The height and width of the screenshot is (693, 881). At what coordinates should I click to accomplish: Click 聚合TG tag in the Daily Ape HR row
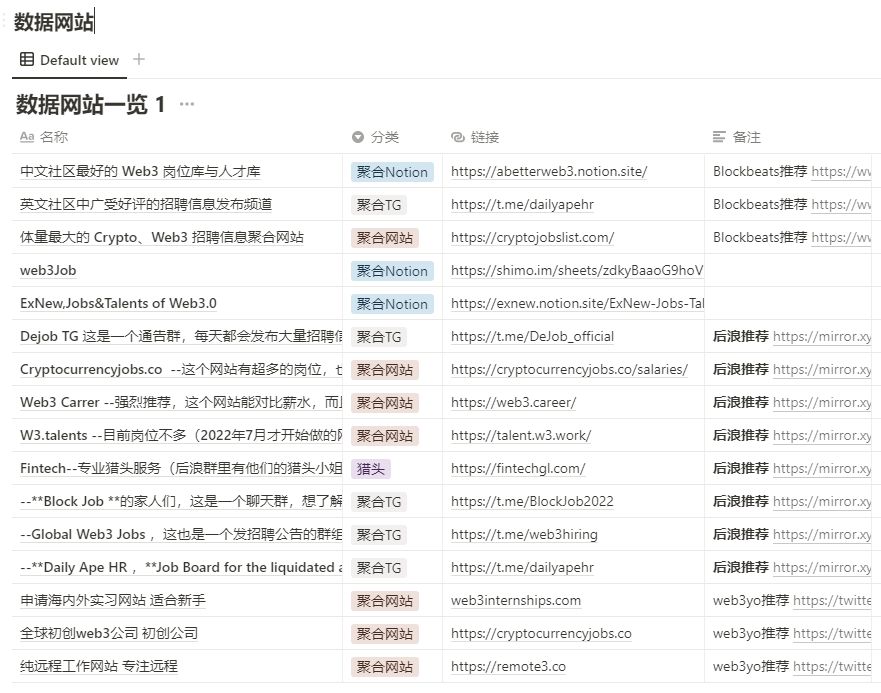[379, 568]
